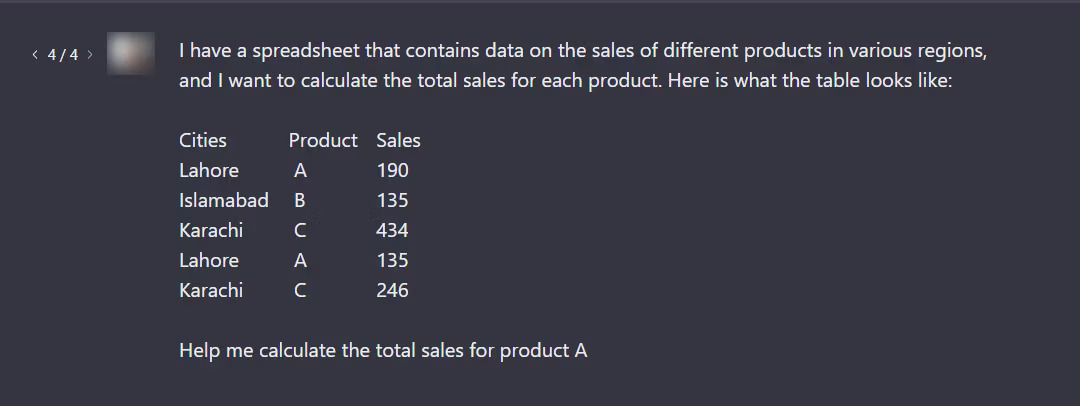Click product B in the Islamabad row
Image resolution: width=1080 pixels, height=406 pixels.
[x=300, y=201]
